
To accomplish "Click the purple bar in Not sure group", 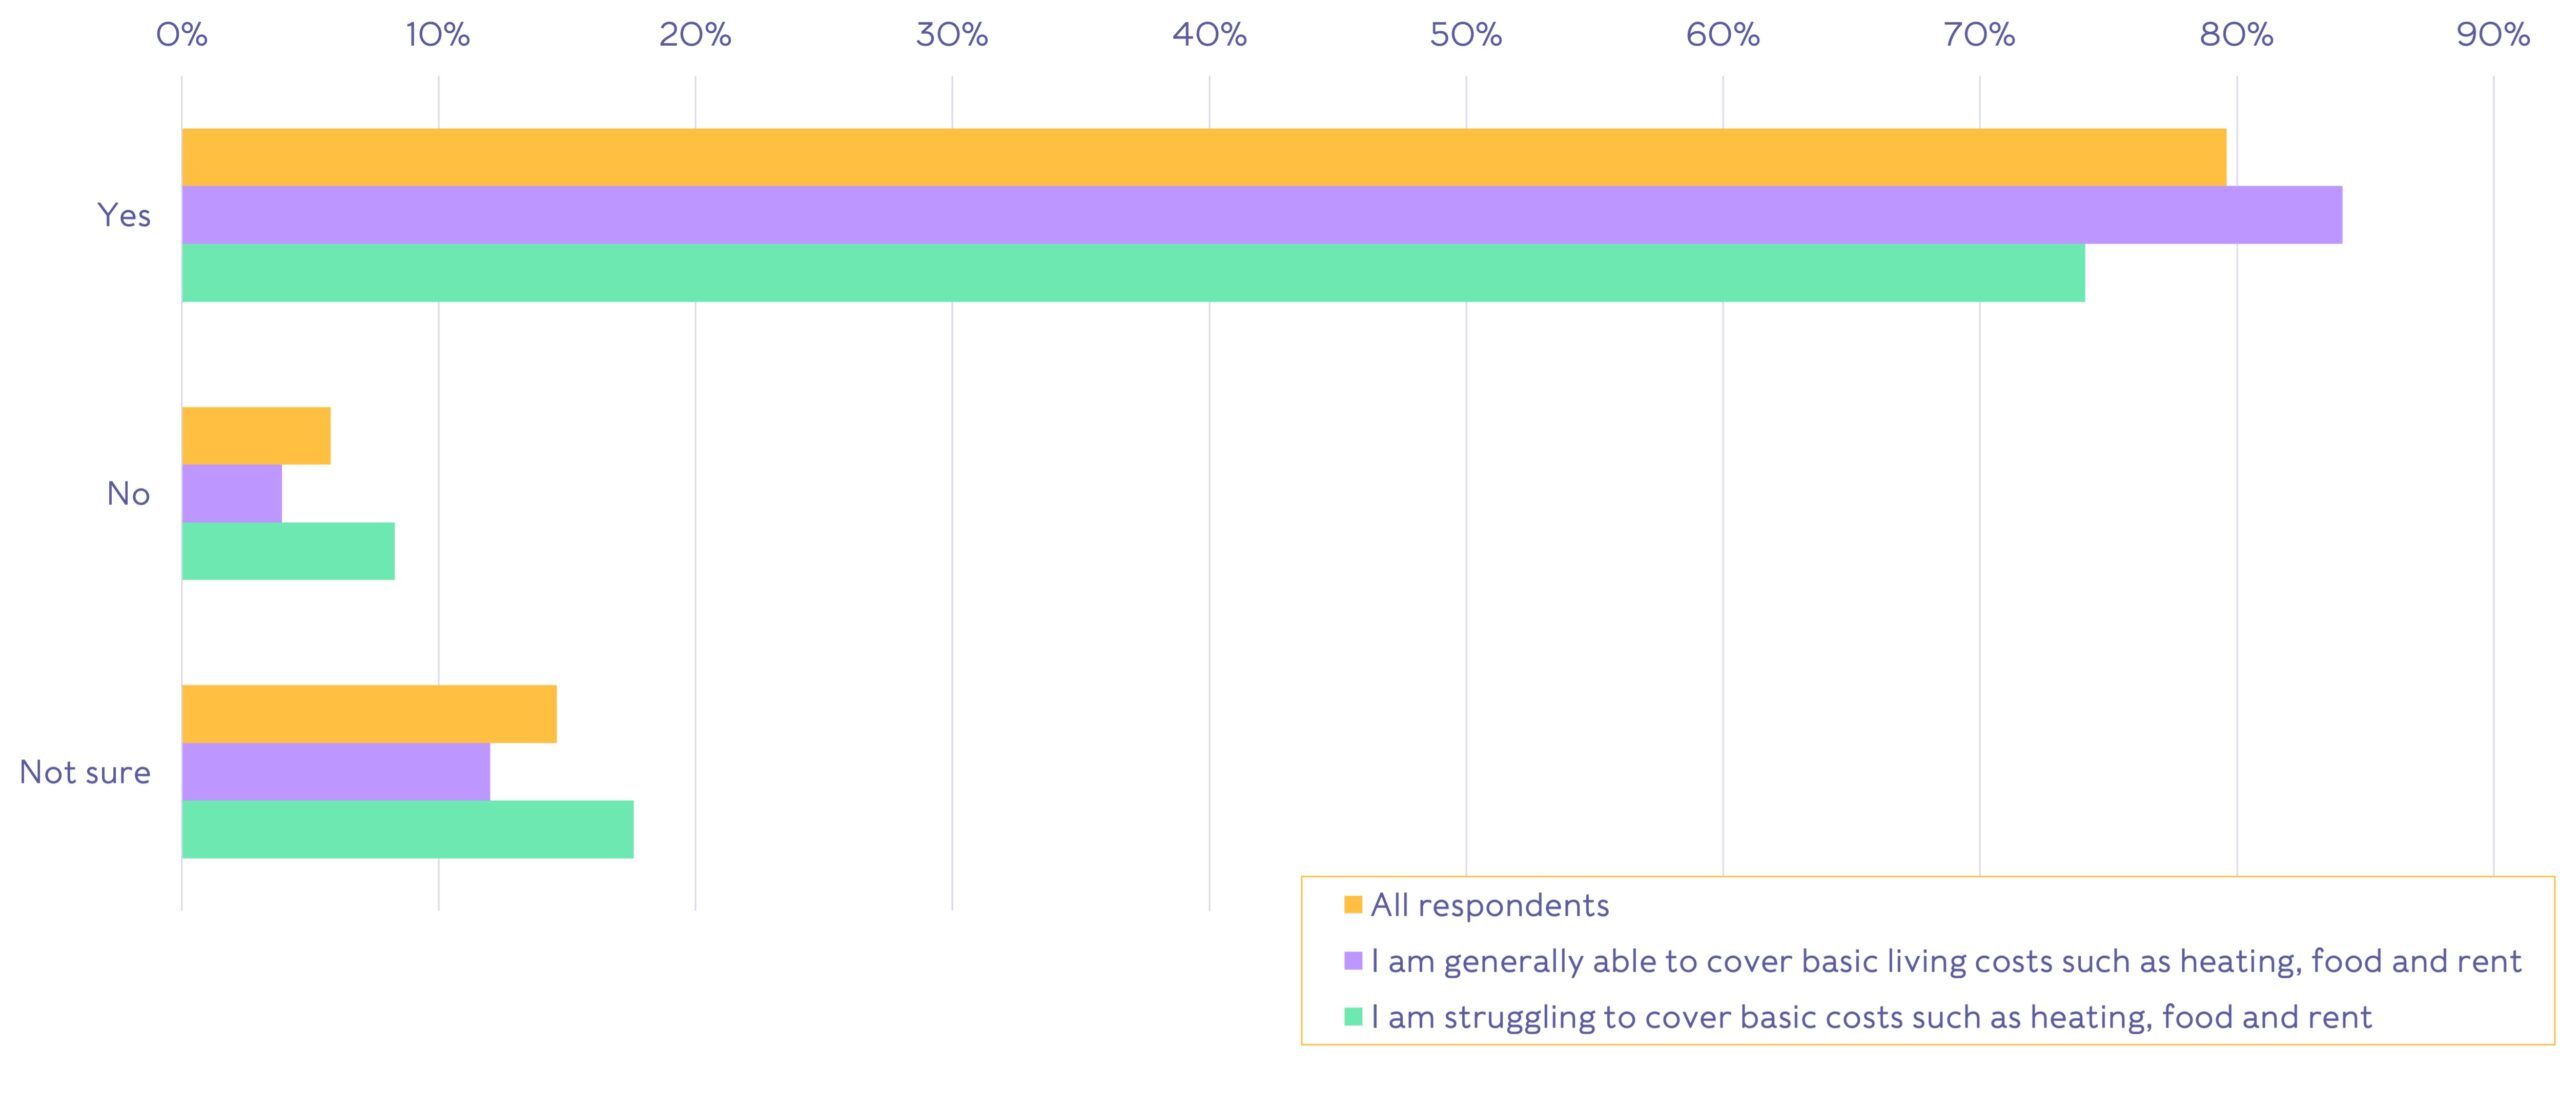I will point(336,772).
